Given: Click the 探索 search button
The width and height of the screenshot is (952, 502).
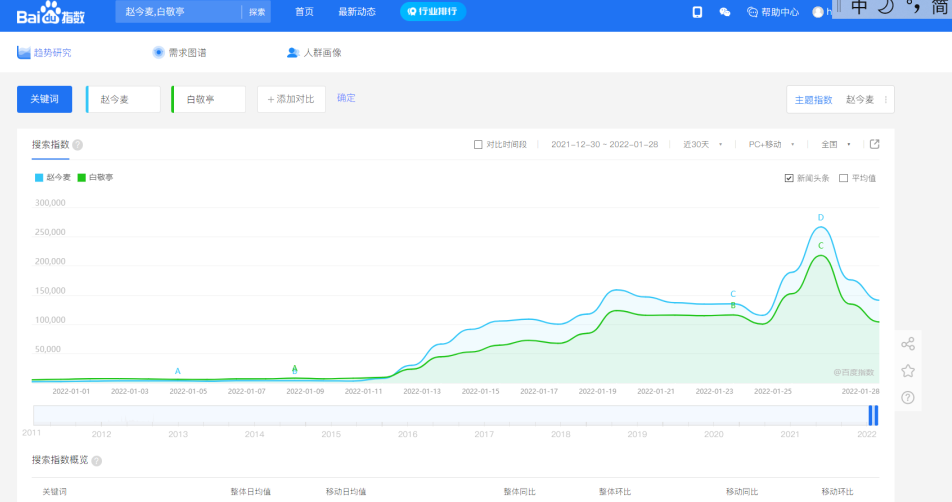Looking at the screenshot, I should pyautogui.click(x=257, y=12).
